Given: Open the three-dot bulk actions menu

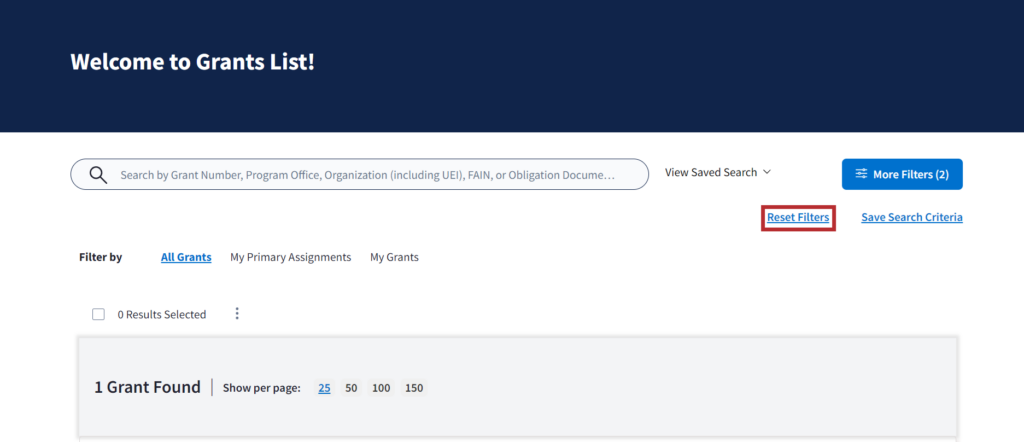Looking at the screenshot, I should tap(237, 314).
